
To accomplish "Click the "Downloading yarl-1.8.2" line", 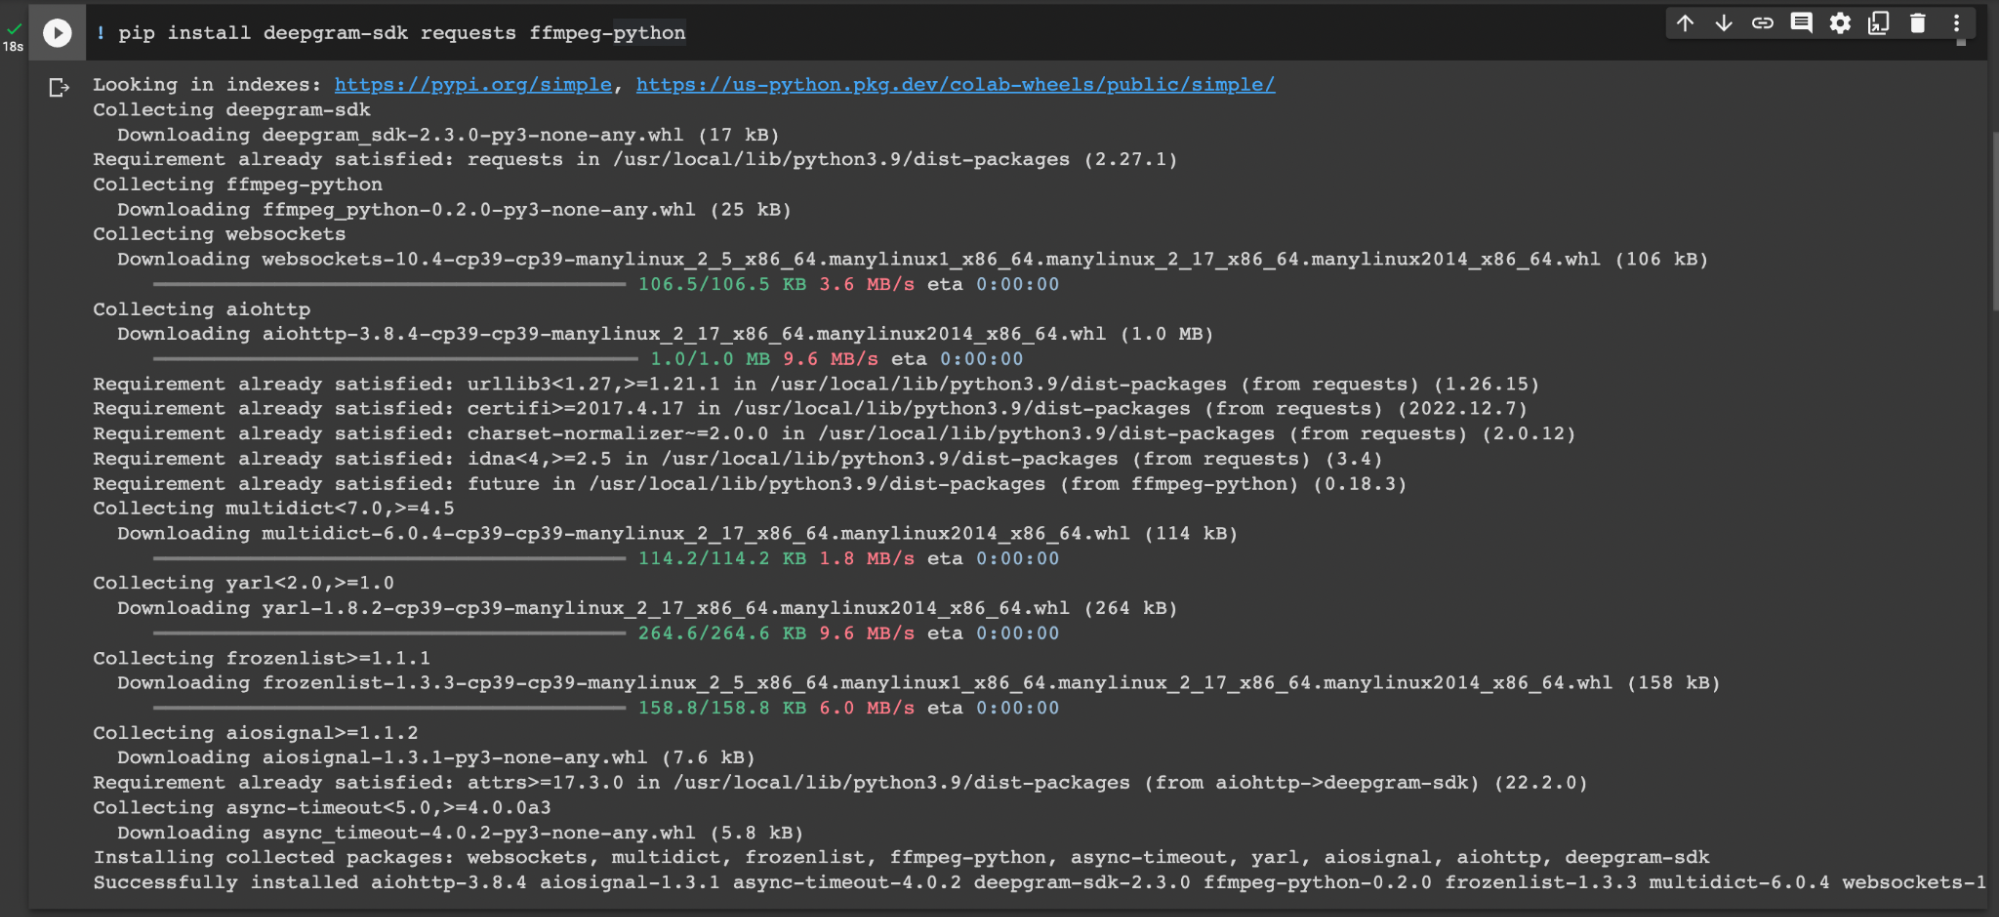I will [647, 608].
